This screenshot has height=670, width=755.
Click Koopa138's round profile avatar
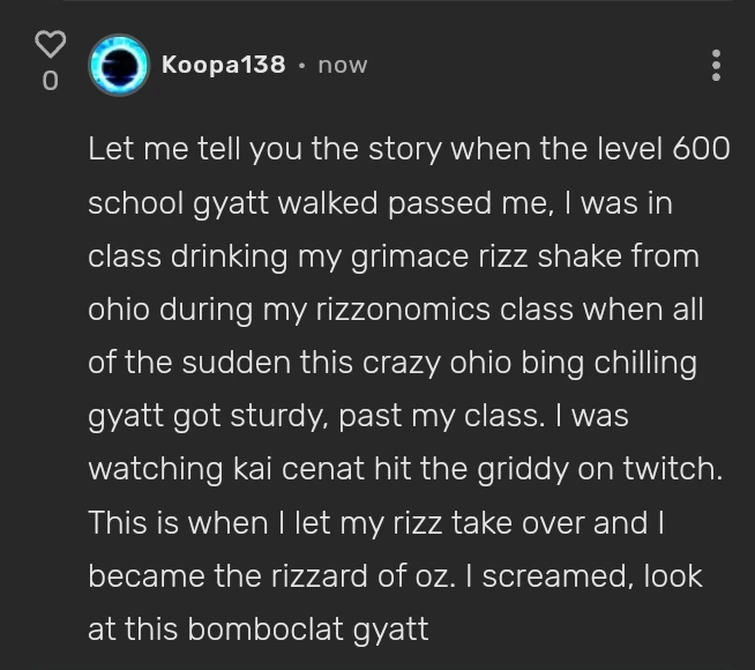click(x=118, y=65)
